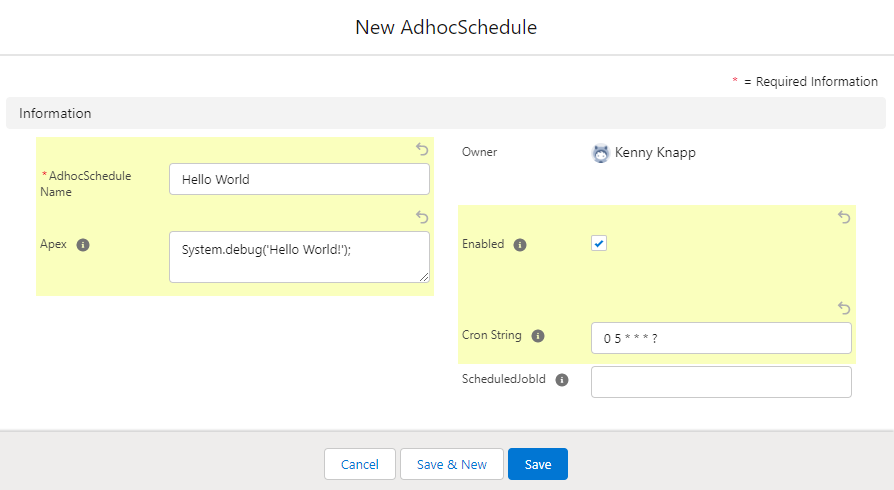Focus the AdhocSchedule Name input

[x=299, y=179]
